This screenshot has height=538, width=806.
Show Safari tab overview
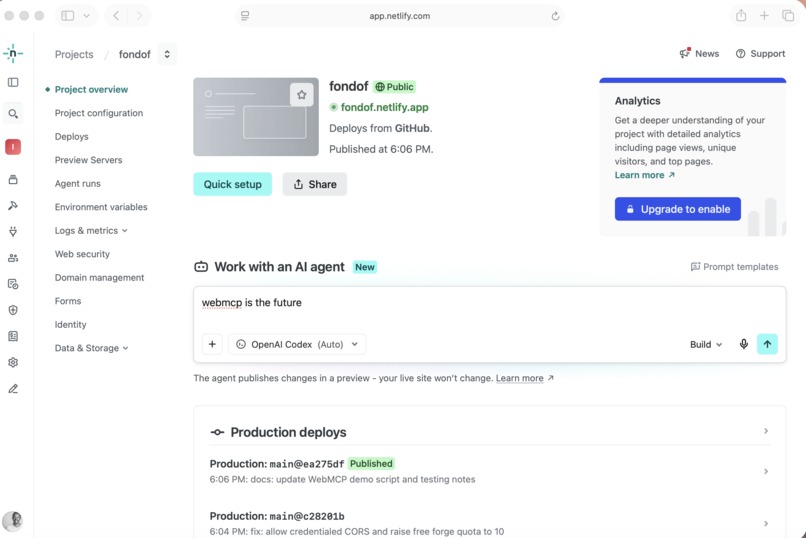click(788, 15)
